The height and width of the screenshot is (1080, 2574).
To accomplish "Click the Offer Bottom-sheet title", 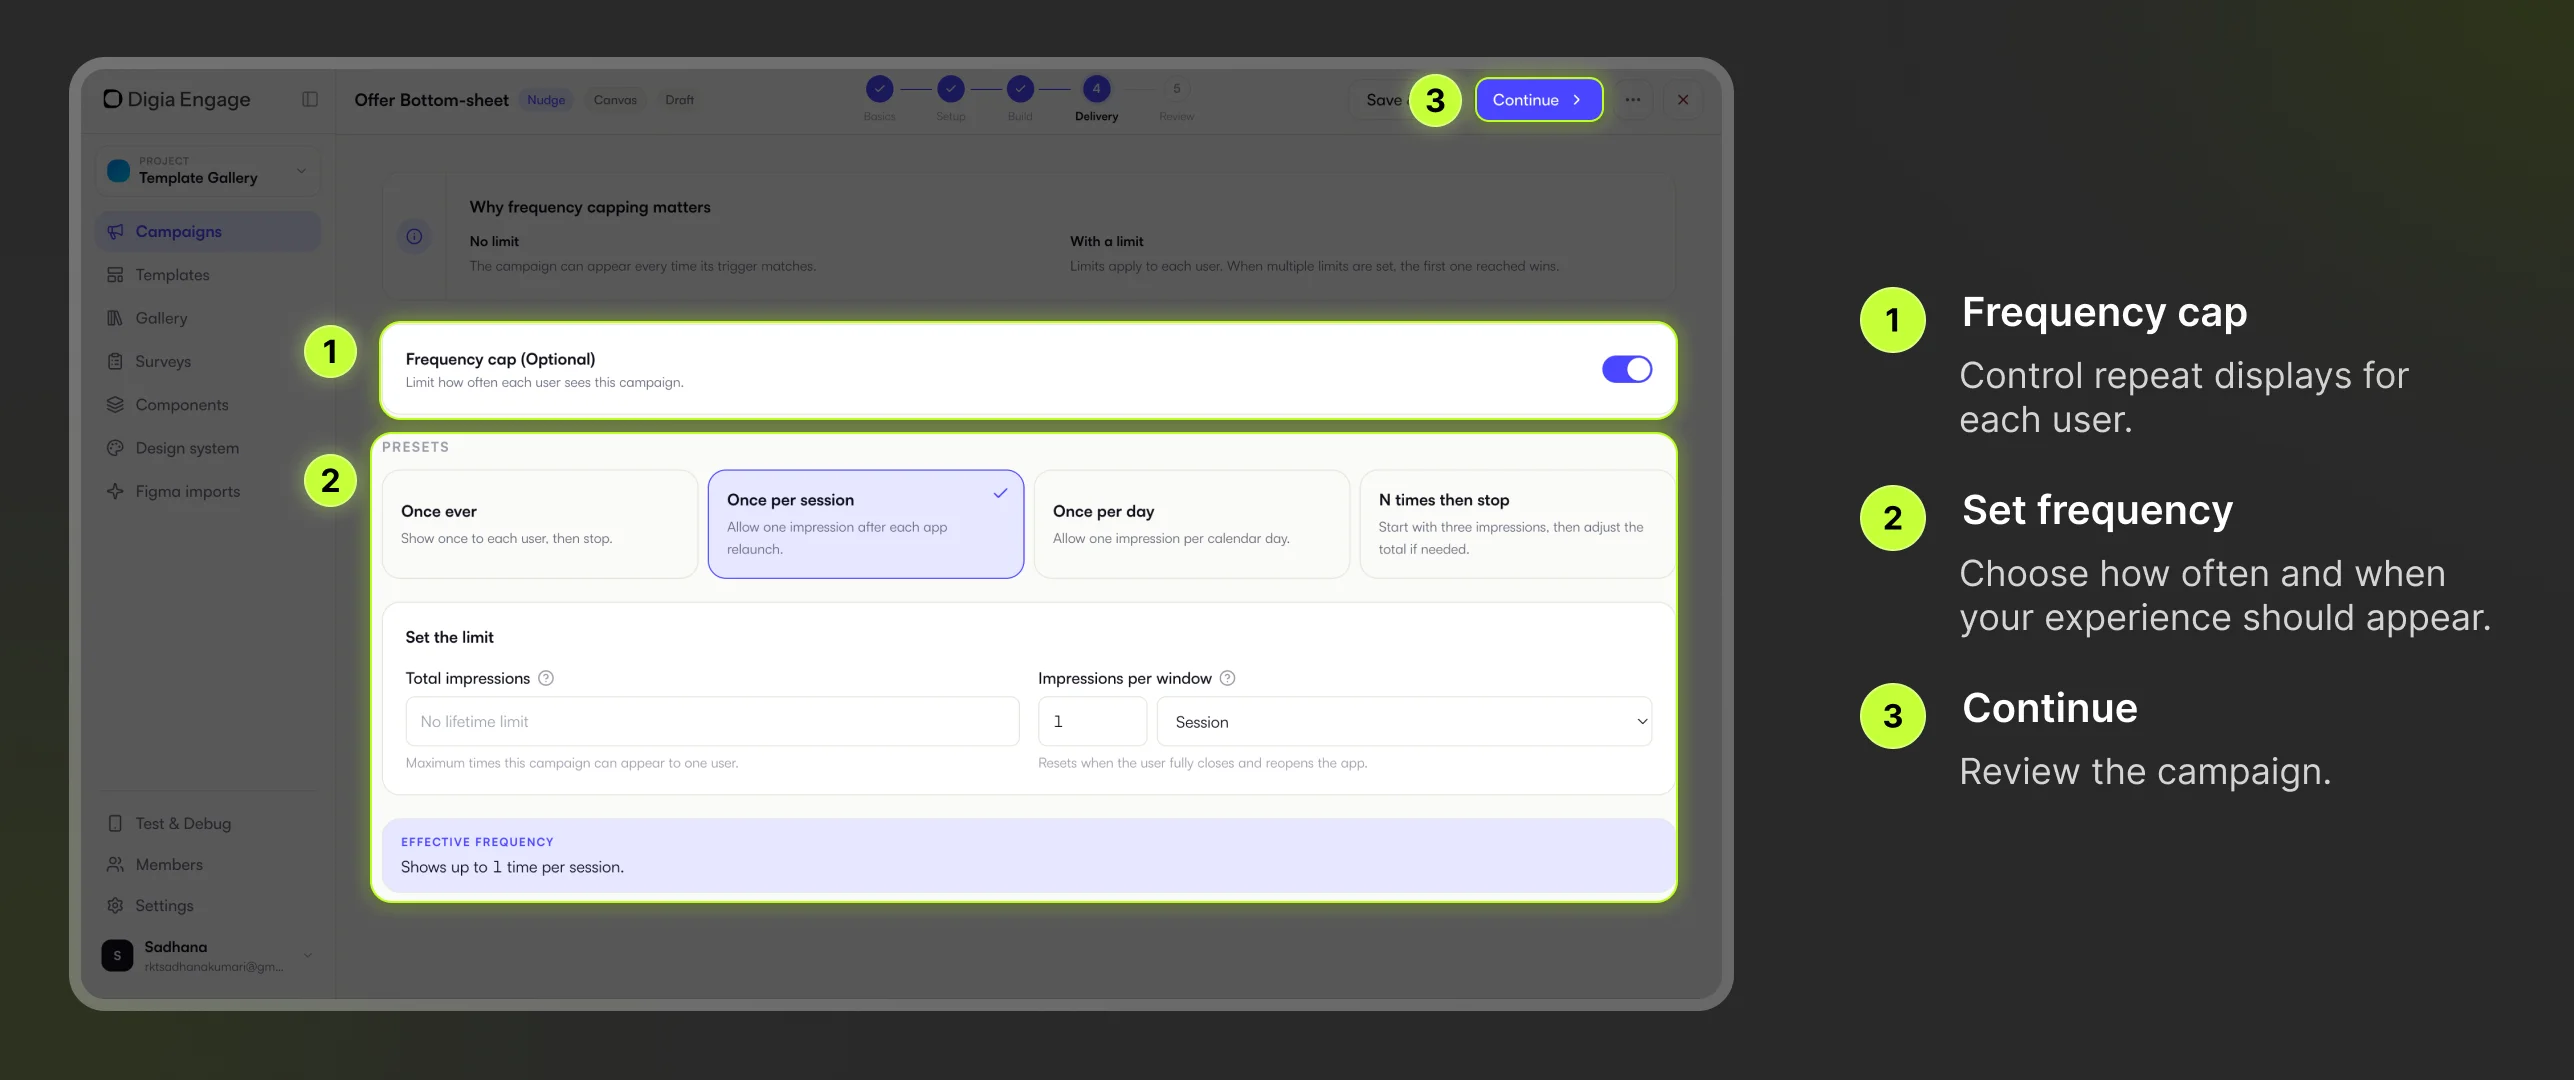I will (x=431, y=100).
